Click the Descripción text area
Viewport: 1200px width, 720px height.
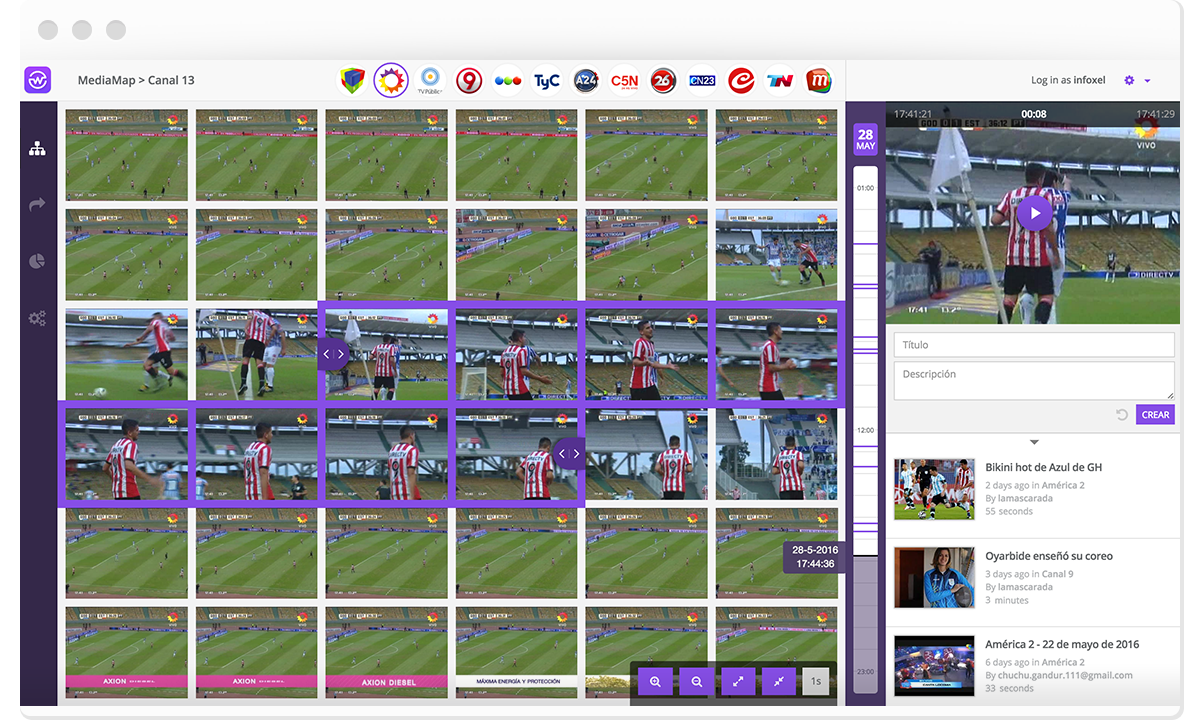(1034, 381)
